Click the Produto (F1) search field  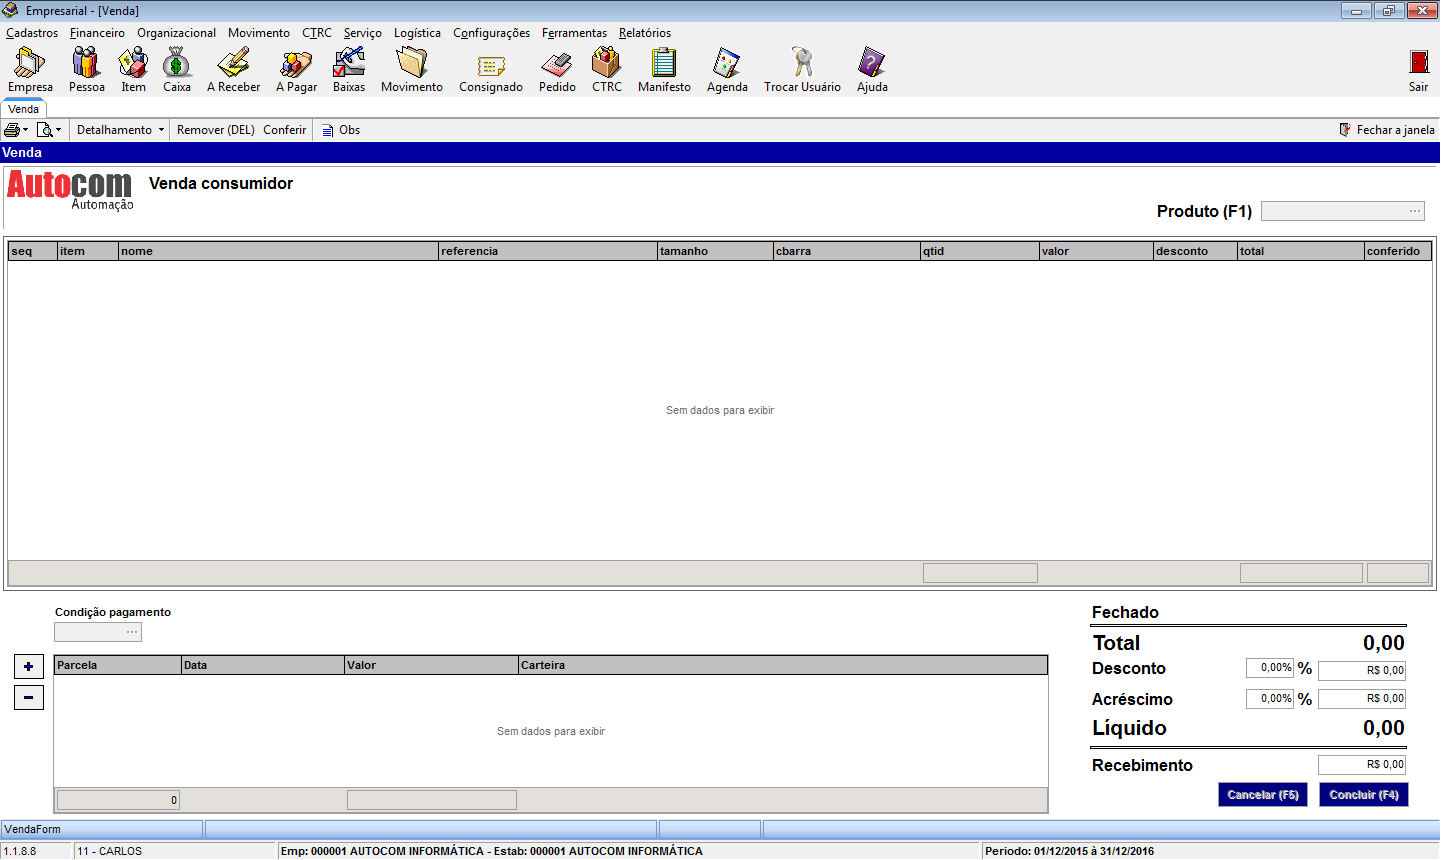[1342, 211]
